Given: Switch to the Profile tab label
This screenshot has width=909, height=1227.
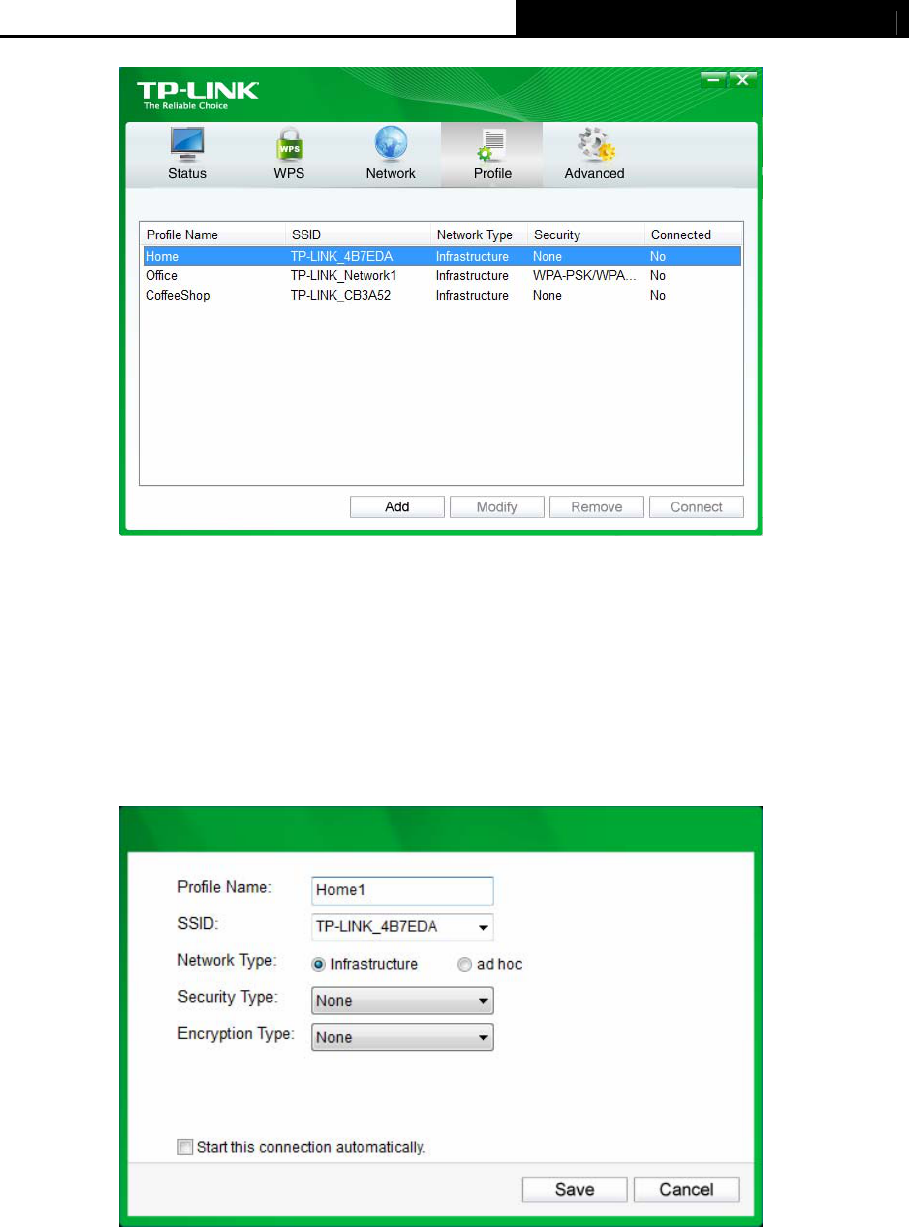Looking at the screenshot, I should pos(493,173).
